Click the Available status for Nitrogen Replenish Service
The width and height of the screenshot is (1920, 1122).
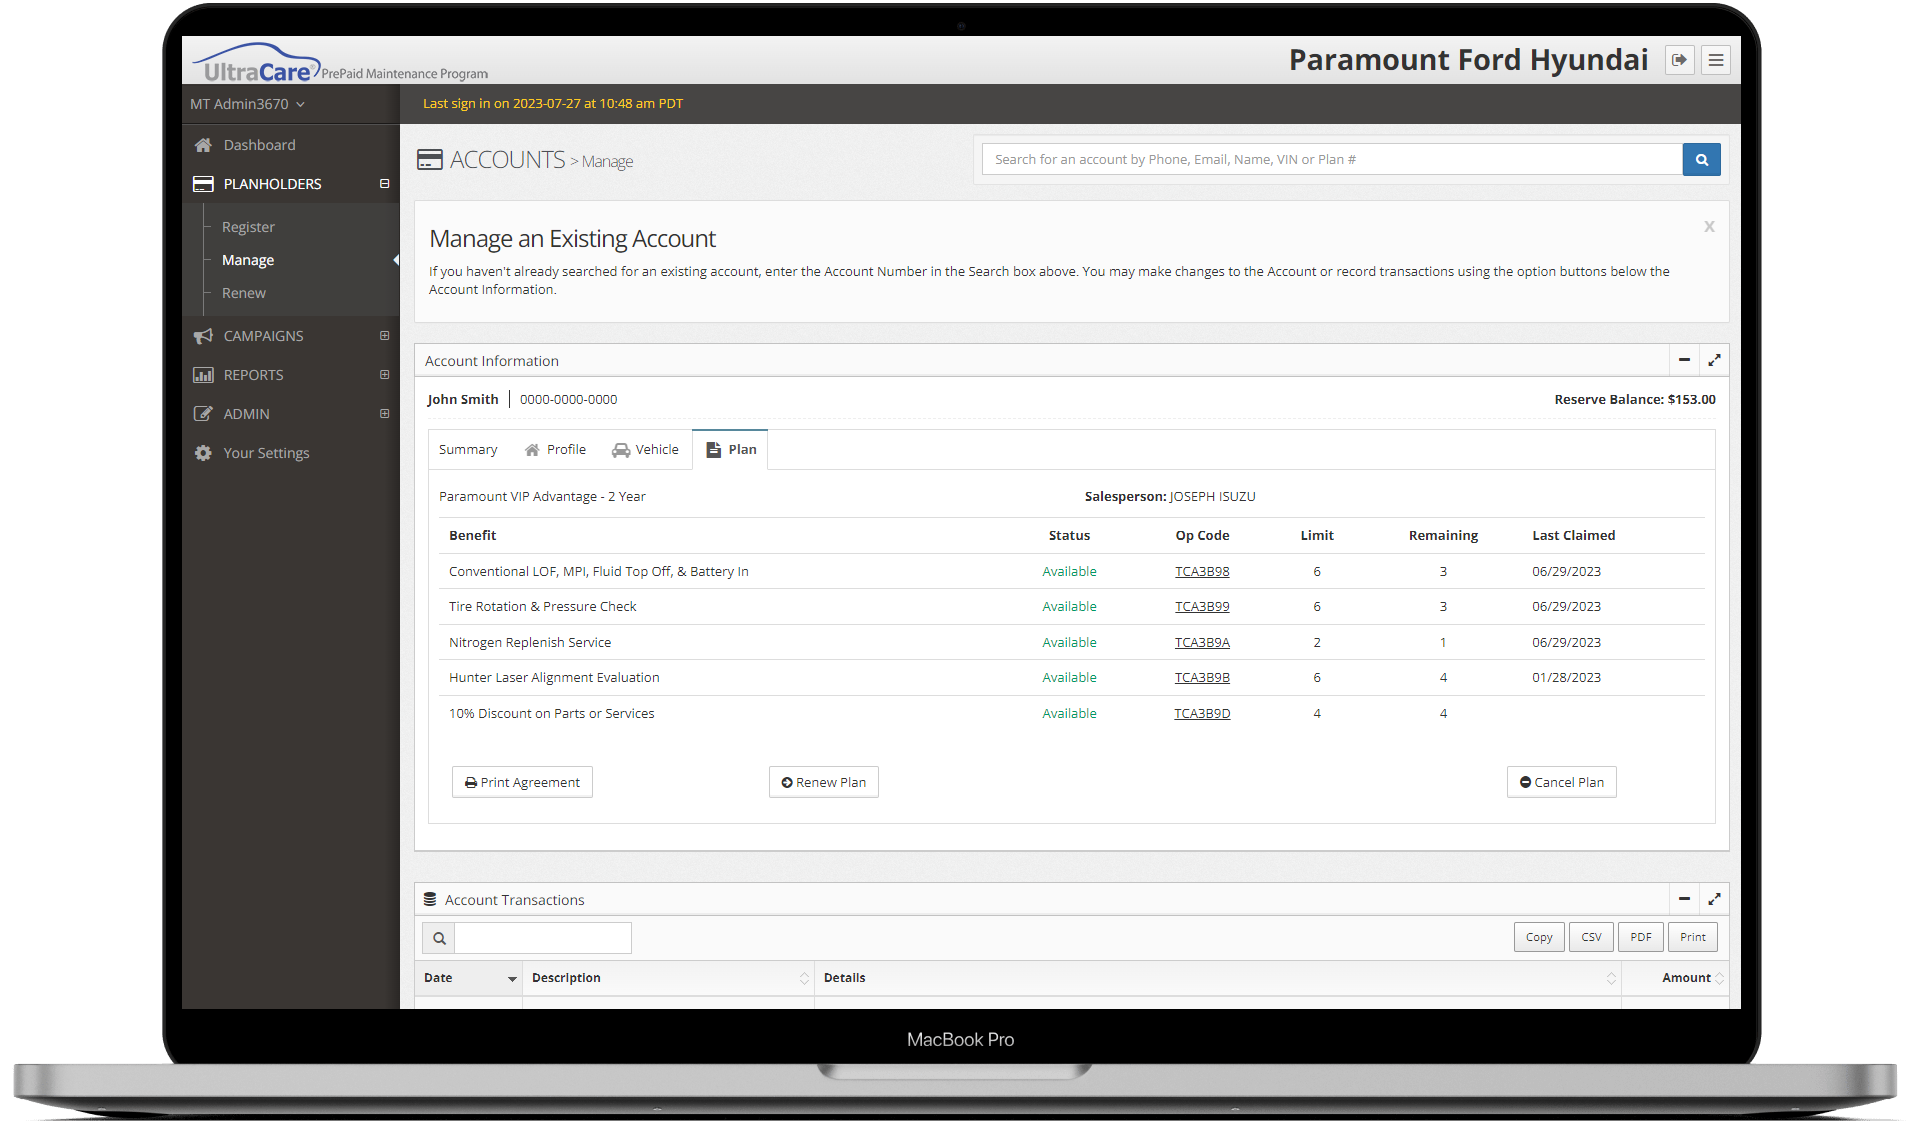pos(1069,643)
